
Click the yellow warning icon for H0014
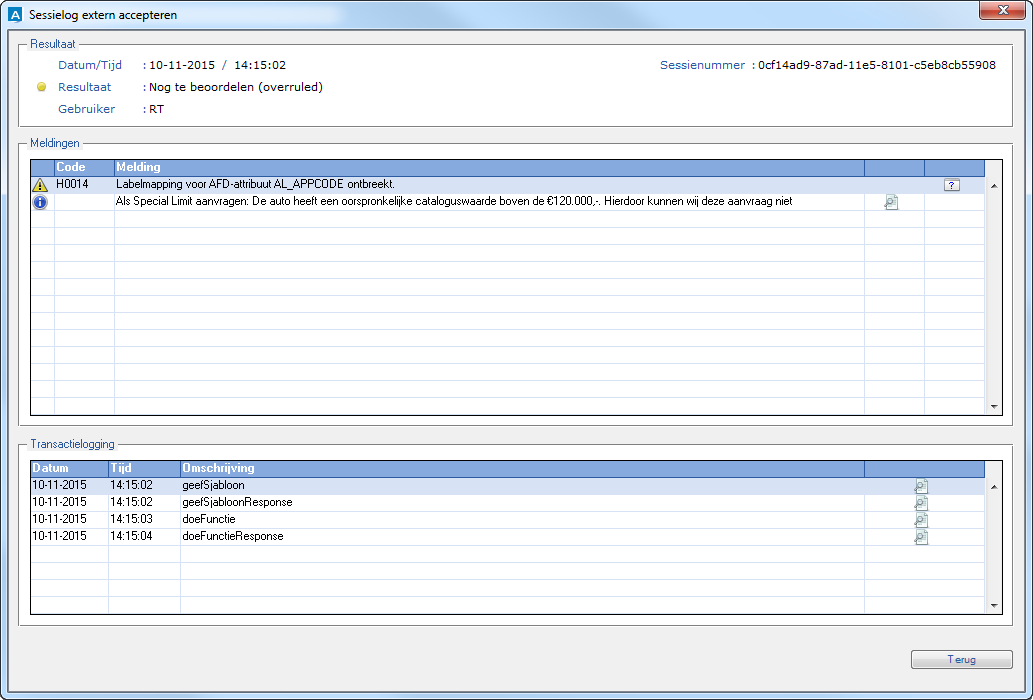point(40,185)
